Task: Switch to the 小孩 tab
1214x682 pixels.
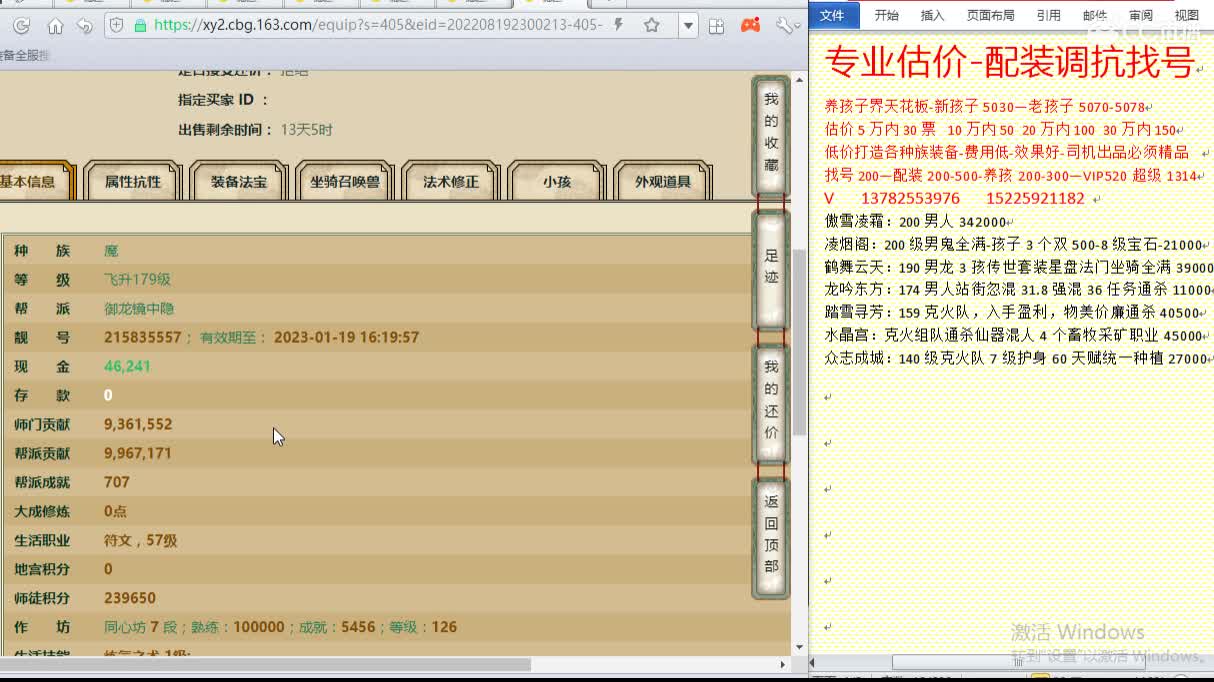Action: pyautogui.click(x=557, y=182)
